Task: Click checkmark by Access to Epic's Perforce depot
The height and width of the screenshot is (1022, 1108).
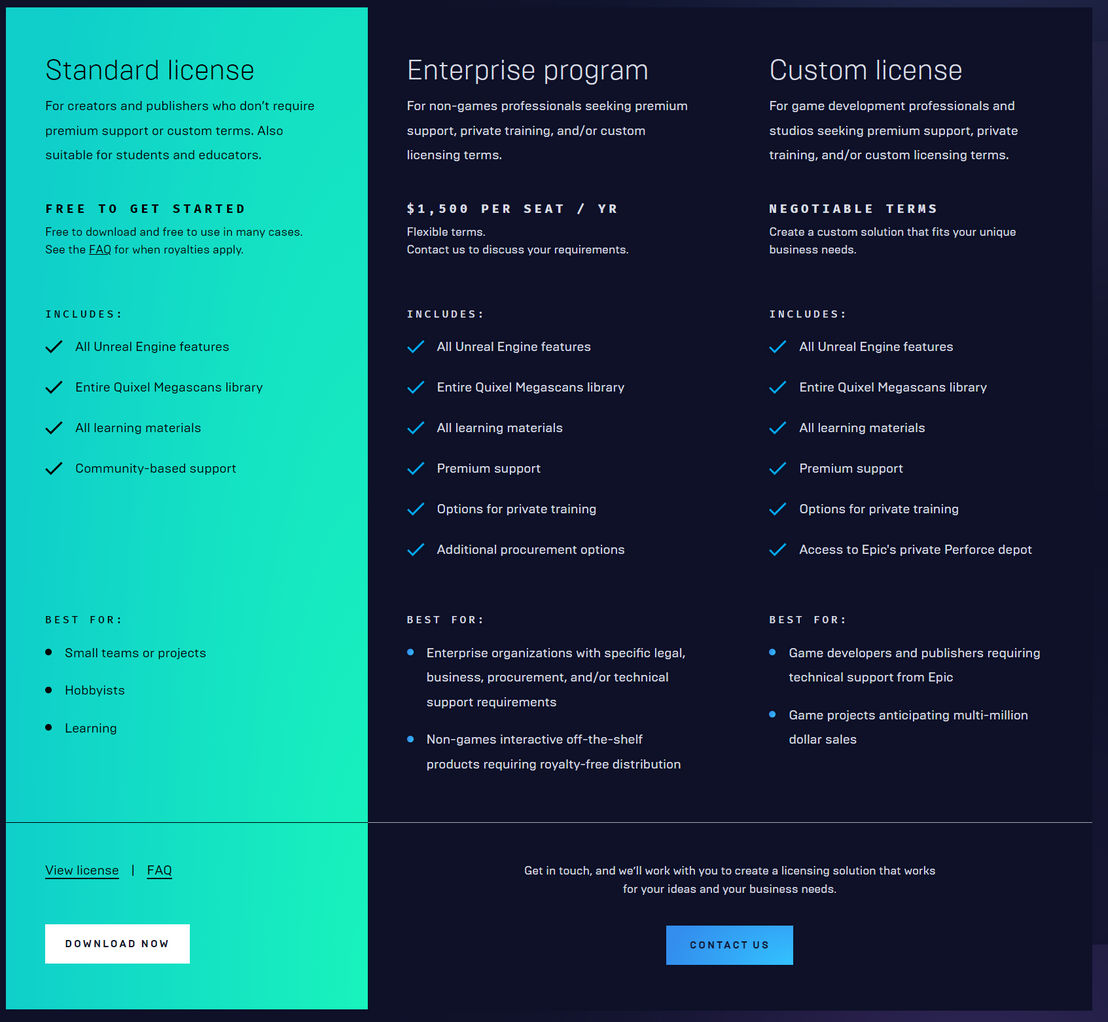Action: (x=777, y=550)
